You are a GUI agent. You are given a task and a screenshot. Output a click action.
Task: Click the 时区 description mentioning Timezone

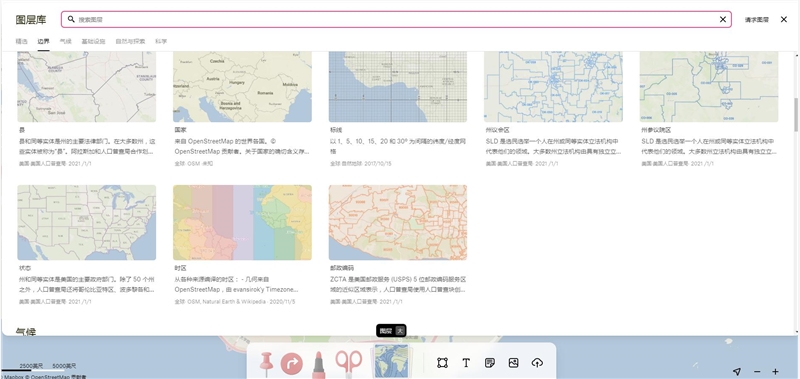(237, 284)
